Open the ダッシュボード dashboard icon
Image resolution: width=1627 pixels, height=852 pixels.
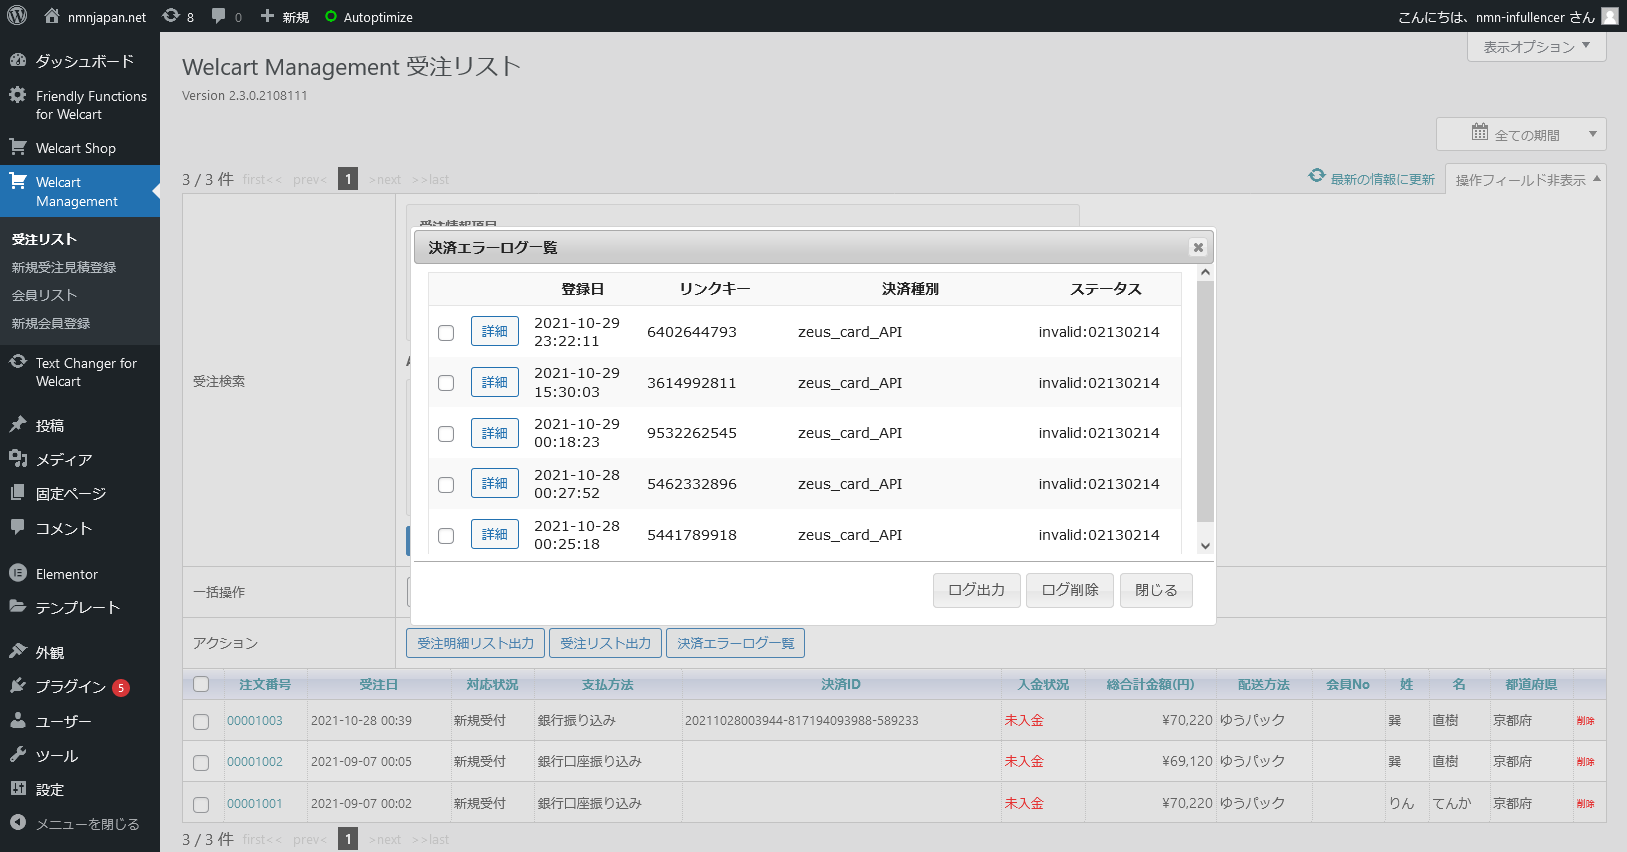(17, 60)
